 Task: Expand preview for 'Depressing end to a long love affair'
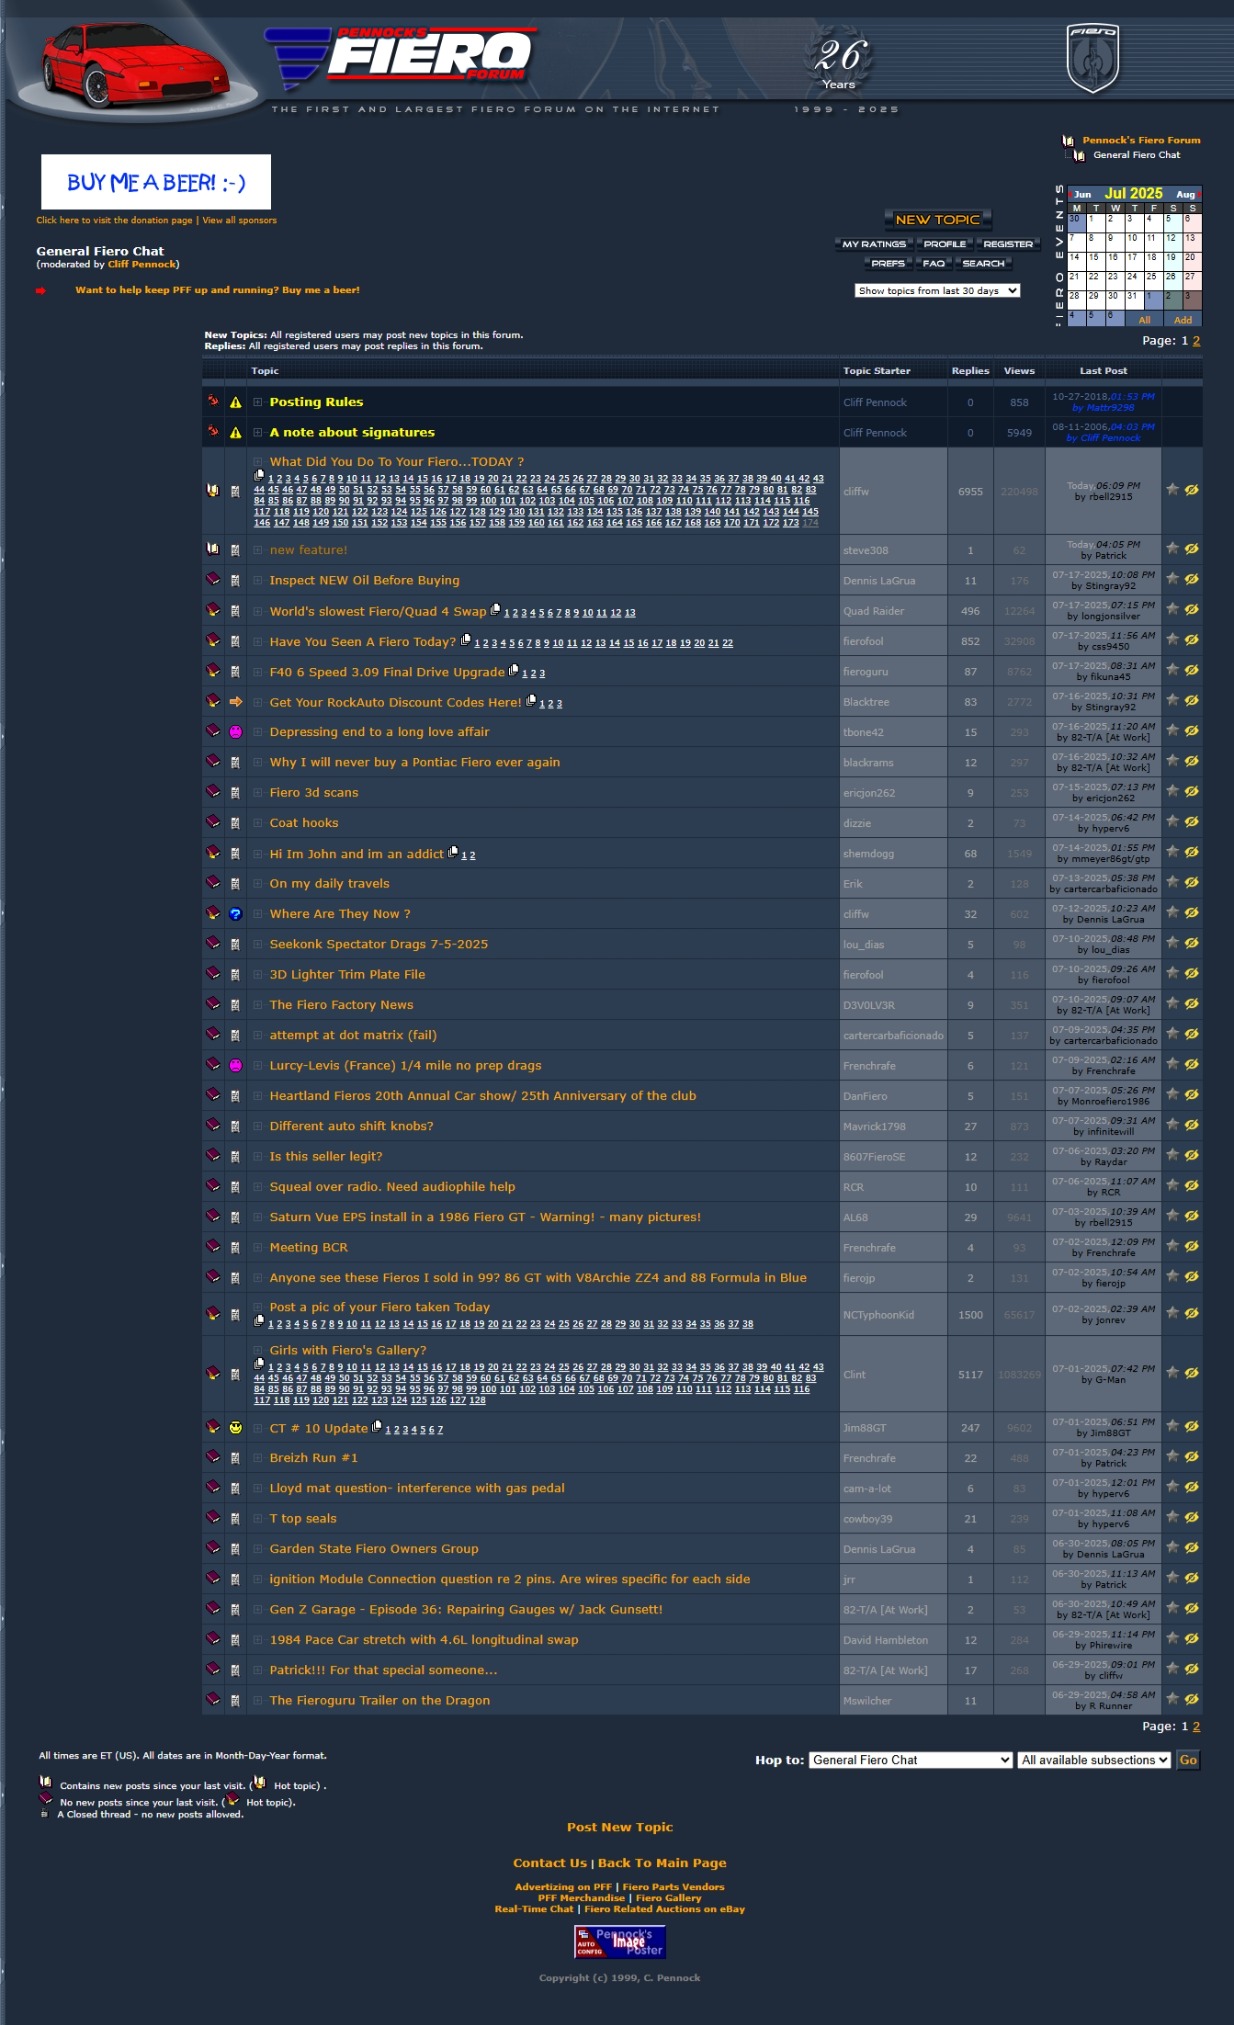(257, 732)
